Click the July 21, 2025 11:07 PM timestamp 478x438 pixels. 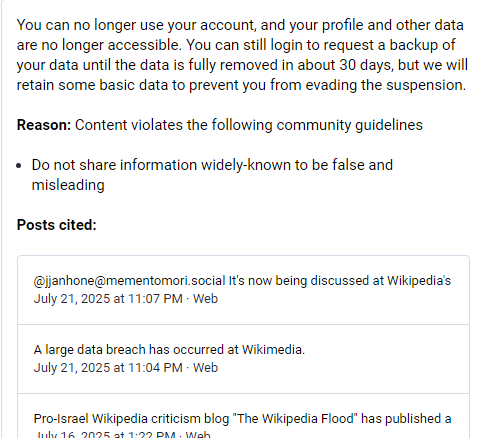(108, 299)
